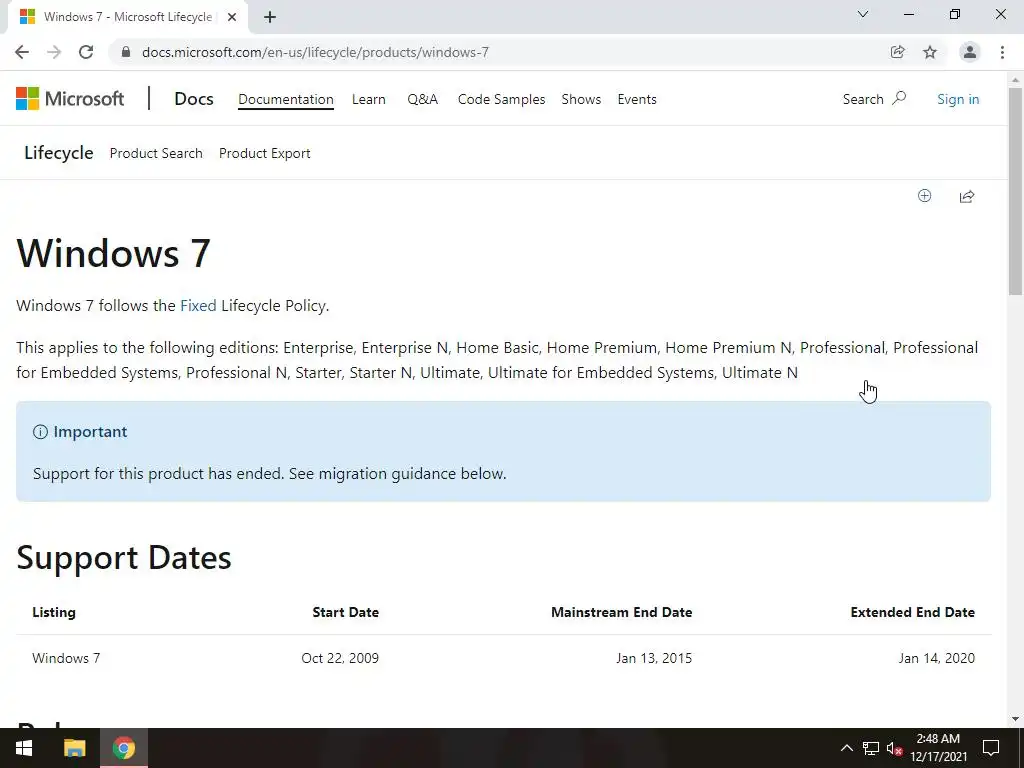
Task: Open the taskbar clock and date
Action: 938,748
